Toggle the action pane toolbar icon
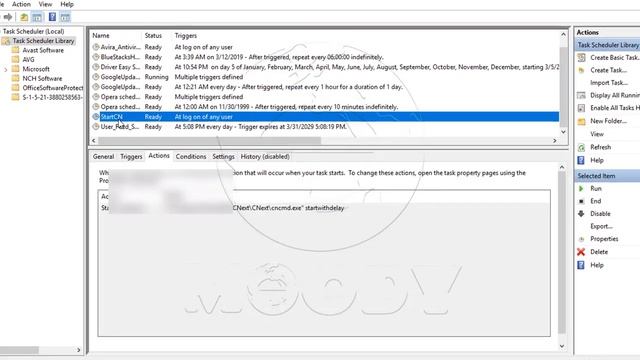 pos(65,17)
